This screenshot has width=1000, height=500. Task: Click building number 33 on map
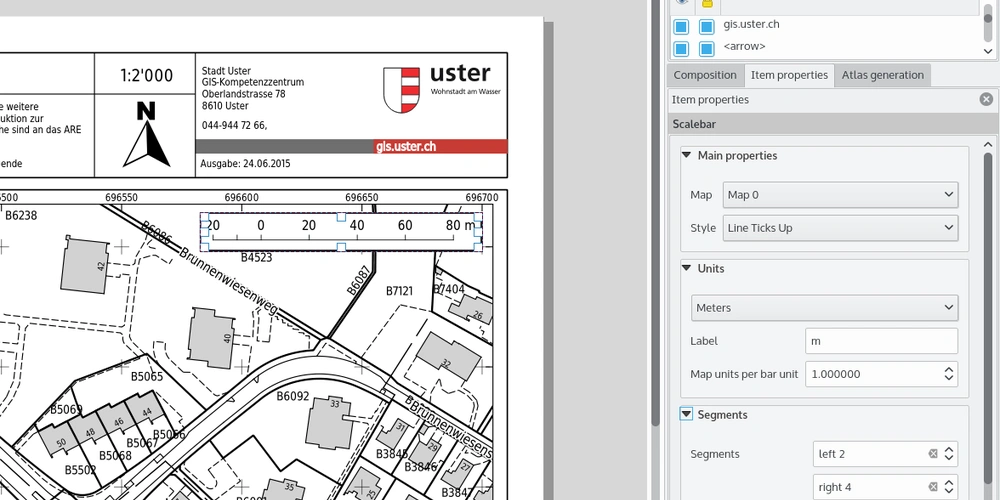pyautogui.click(x=335, y=403)
